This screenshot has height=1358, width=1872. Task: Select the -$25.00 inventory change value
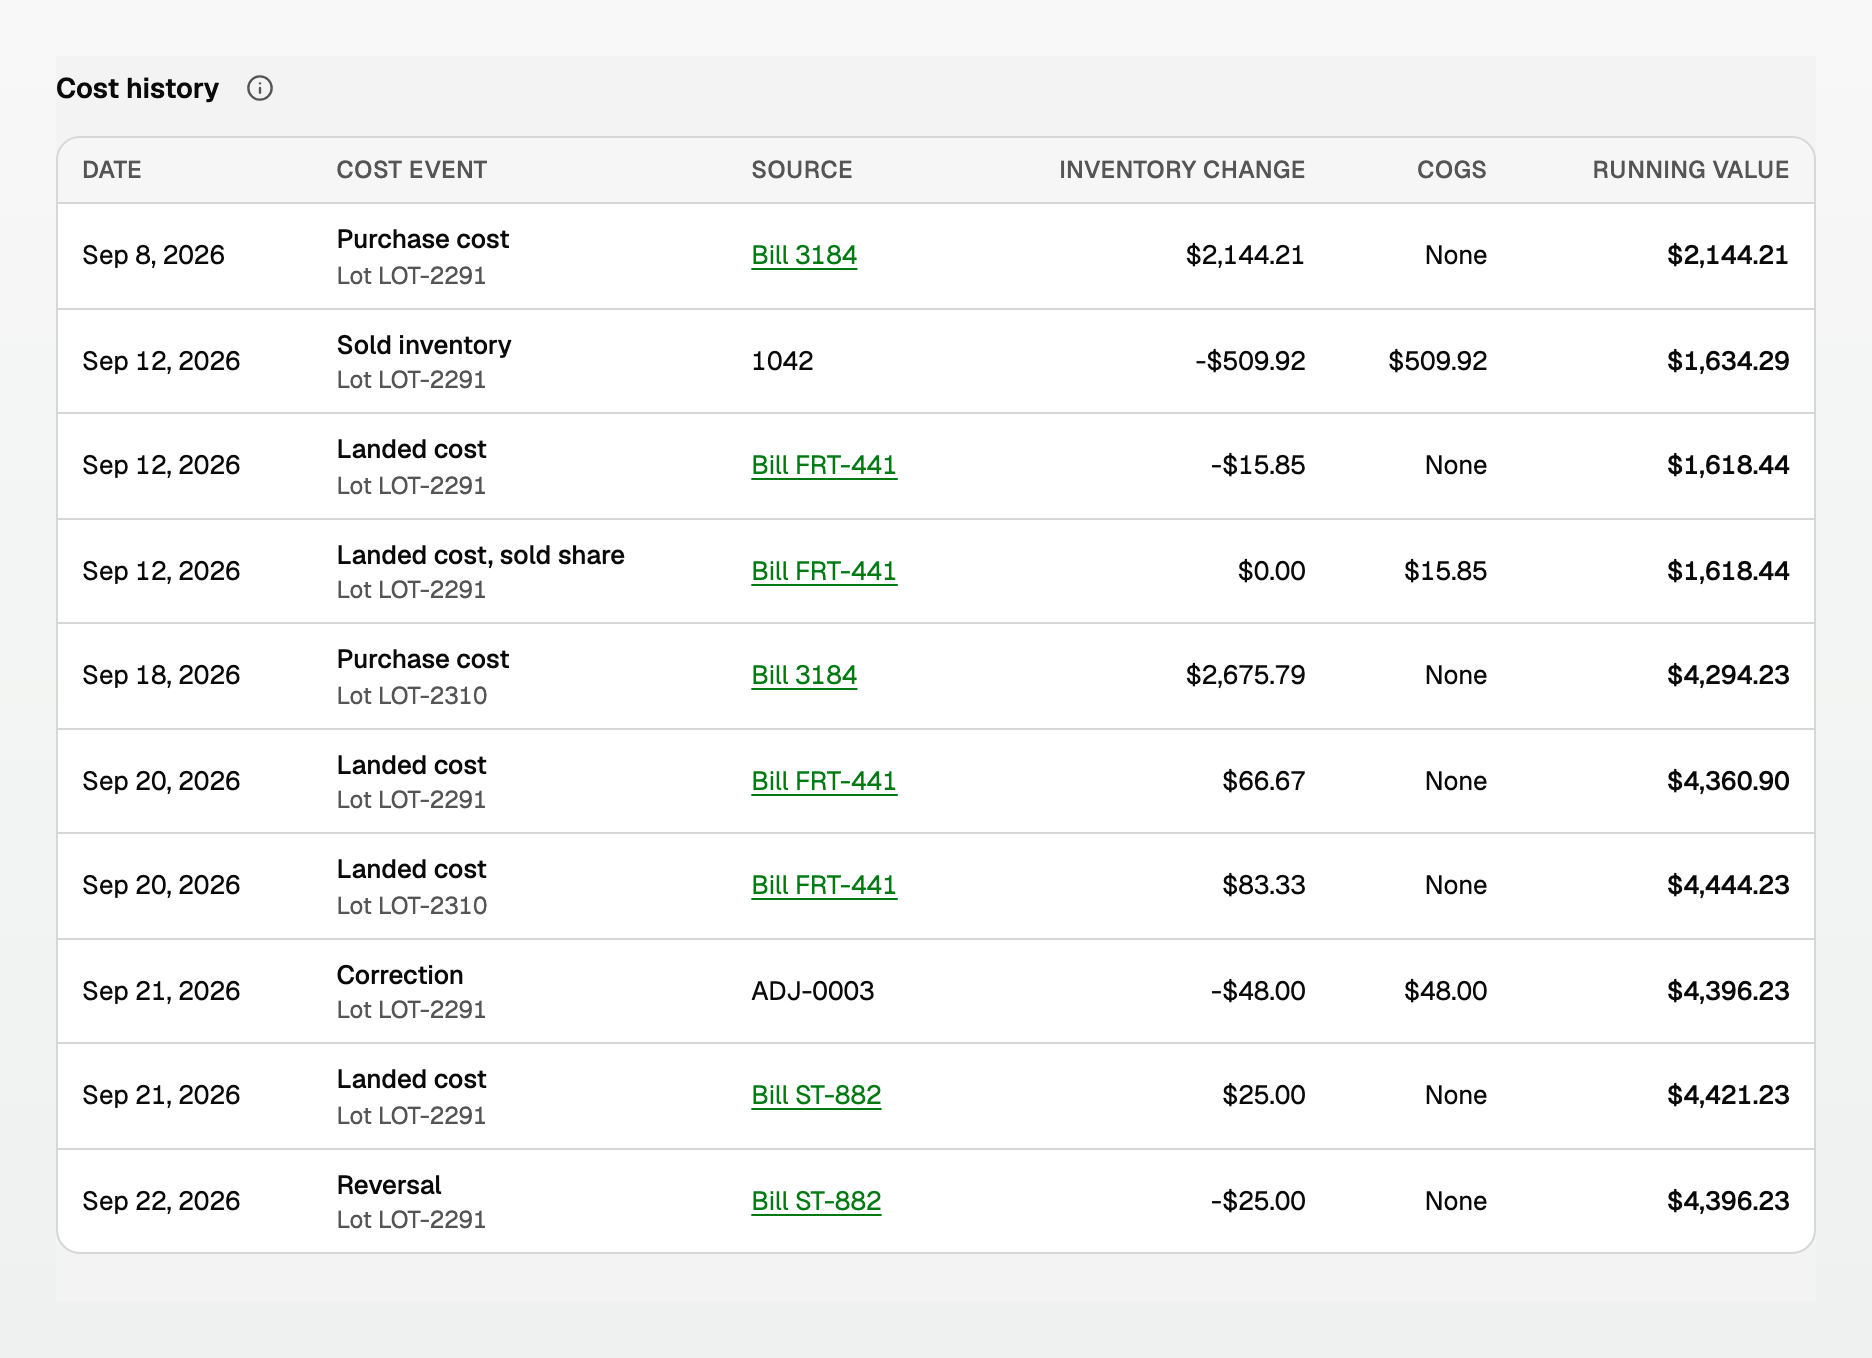(1258, 1201)
